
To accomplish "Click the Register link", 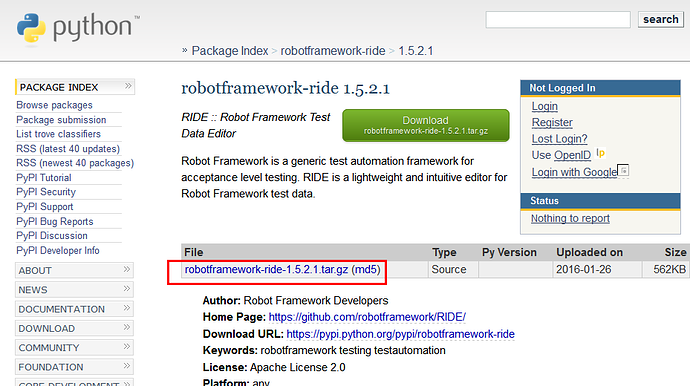I will point(552,122).
